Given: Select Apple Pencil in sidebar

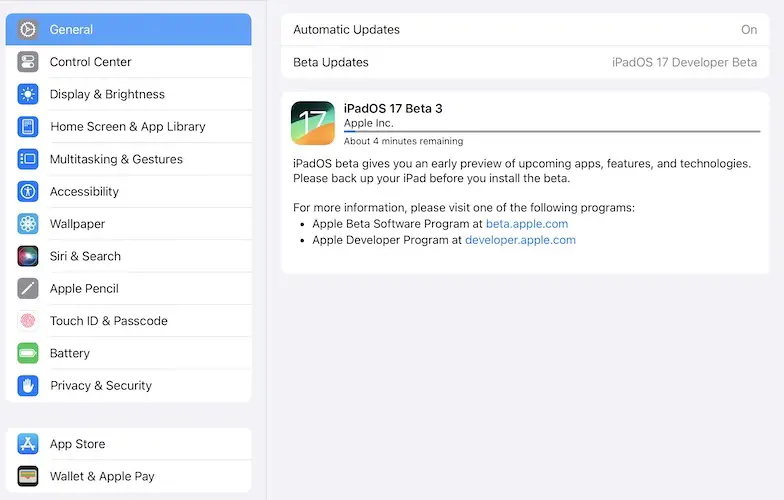Looking at the screenshot, I should click(84, 289).
